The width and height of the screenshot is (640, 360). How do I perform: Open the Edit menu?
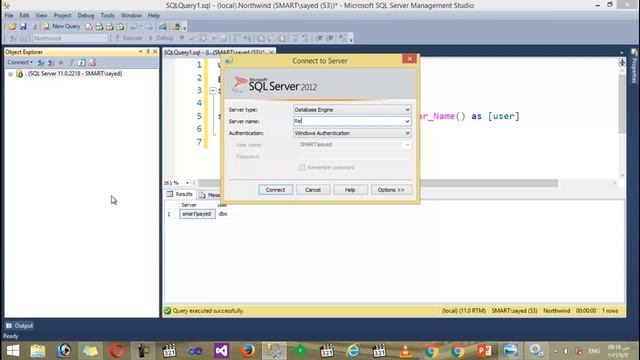point(24,15)
